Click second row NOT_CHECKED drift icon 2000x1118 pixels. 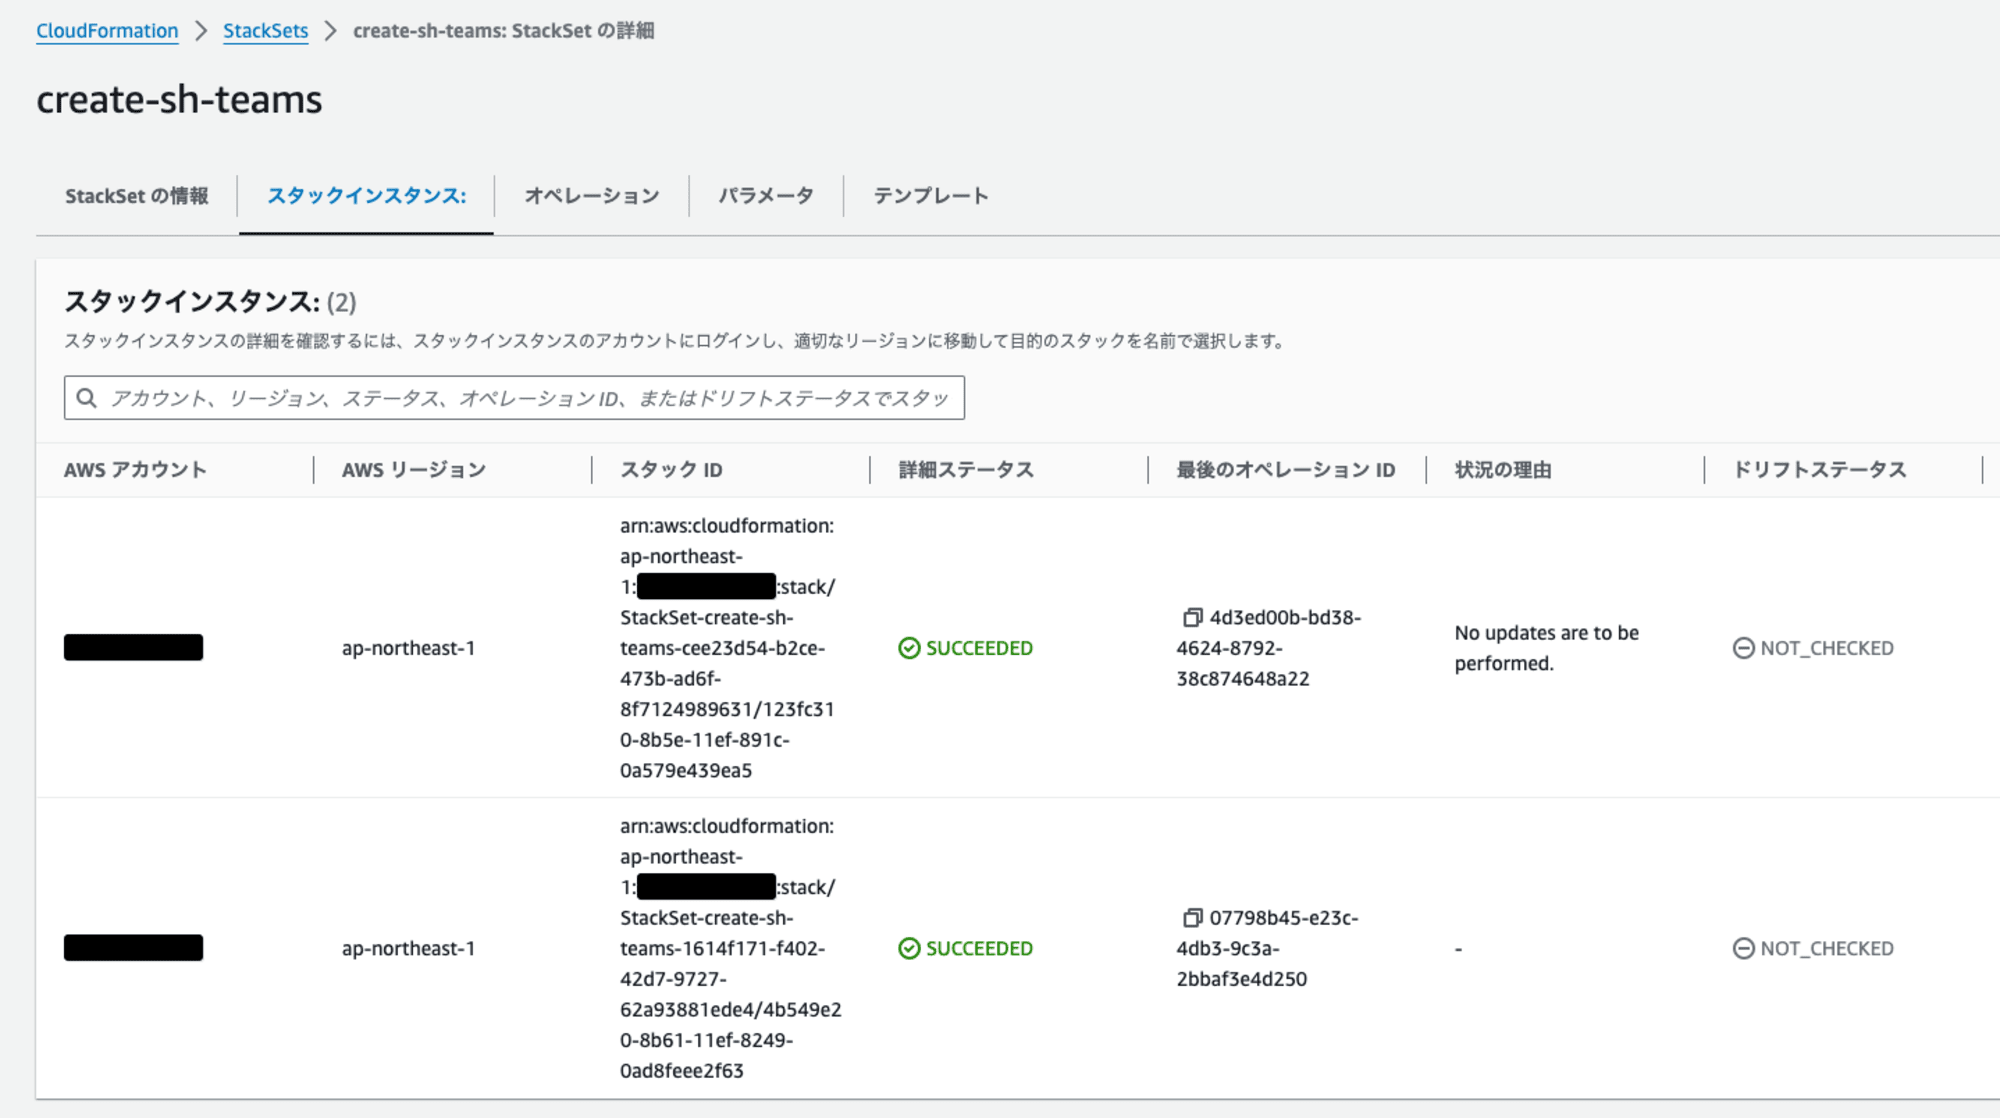[1743, 948]
